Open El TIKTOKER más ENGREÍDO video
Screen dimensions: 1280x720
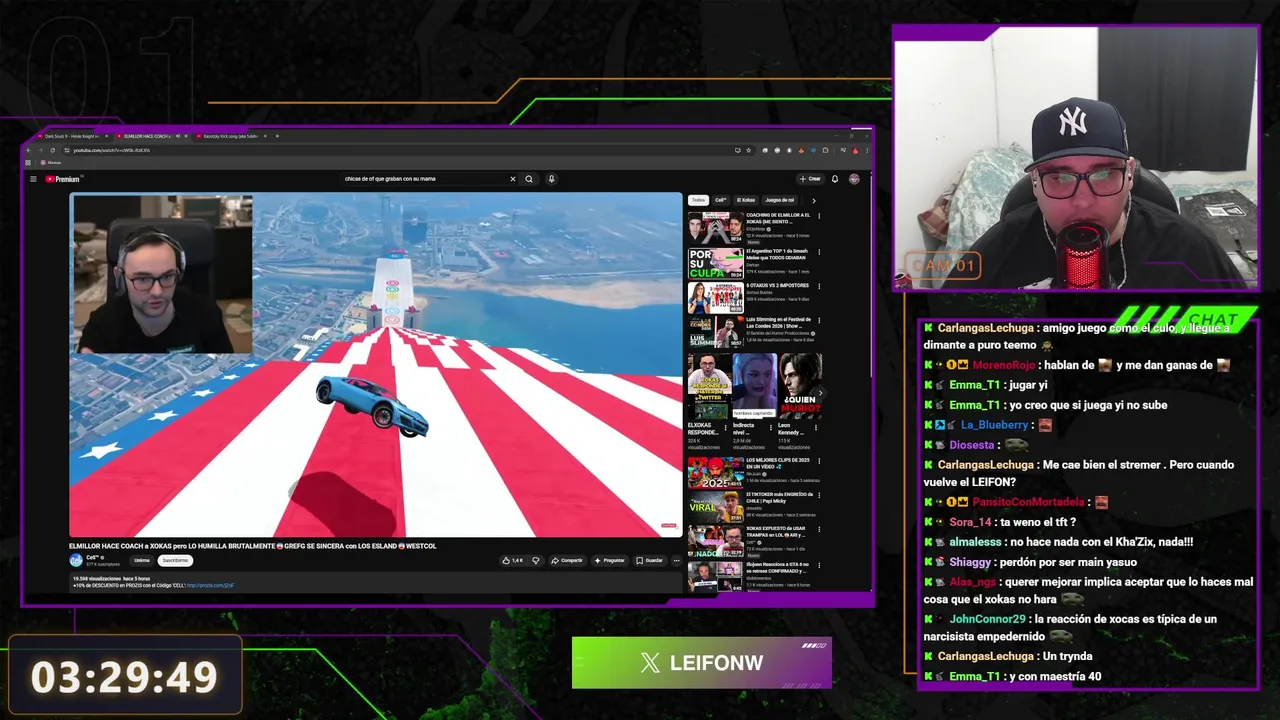(x=754, y=506)
